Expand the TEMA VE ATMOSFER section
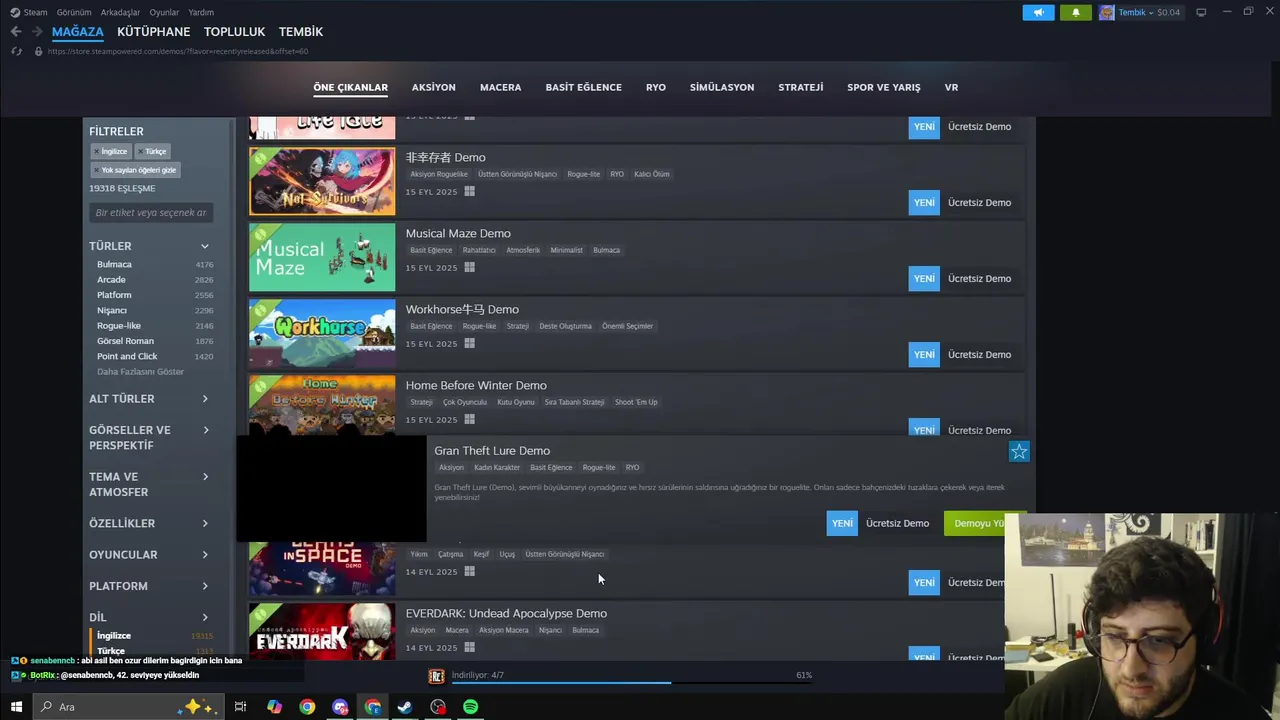Viewport: 1280px width, 720px height. click(x=150, y=484)
